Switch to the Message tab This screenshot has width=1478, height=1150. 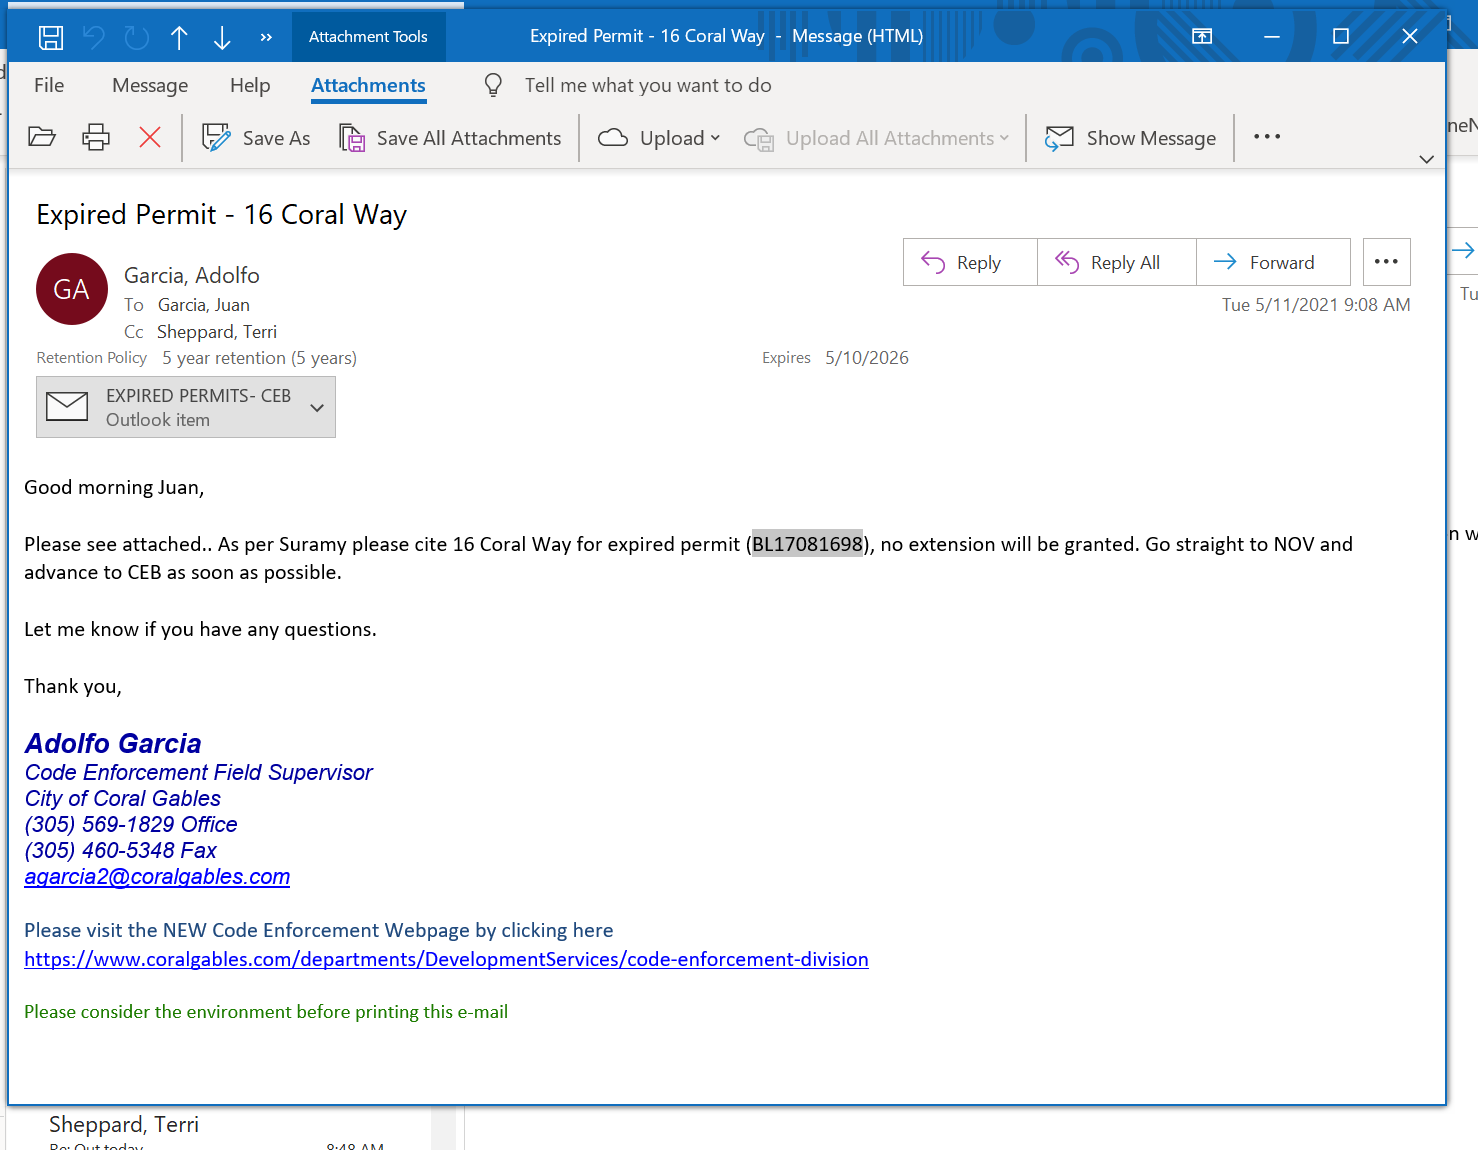(150, 86)
